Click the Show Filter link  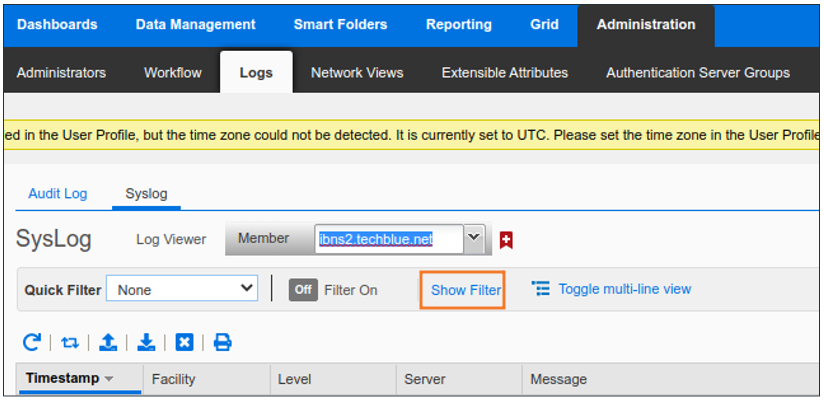(465, 290)
